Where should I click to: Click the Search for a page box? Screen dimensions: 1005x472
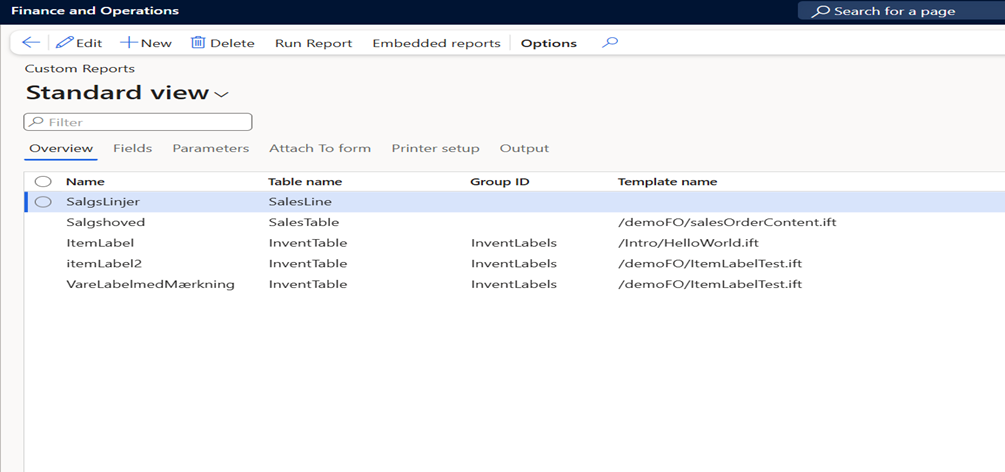[900, 11]
